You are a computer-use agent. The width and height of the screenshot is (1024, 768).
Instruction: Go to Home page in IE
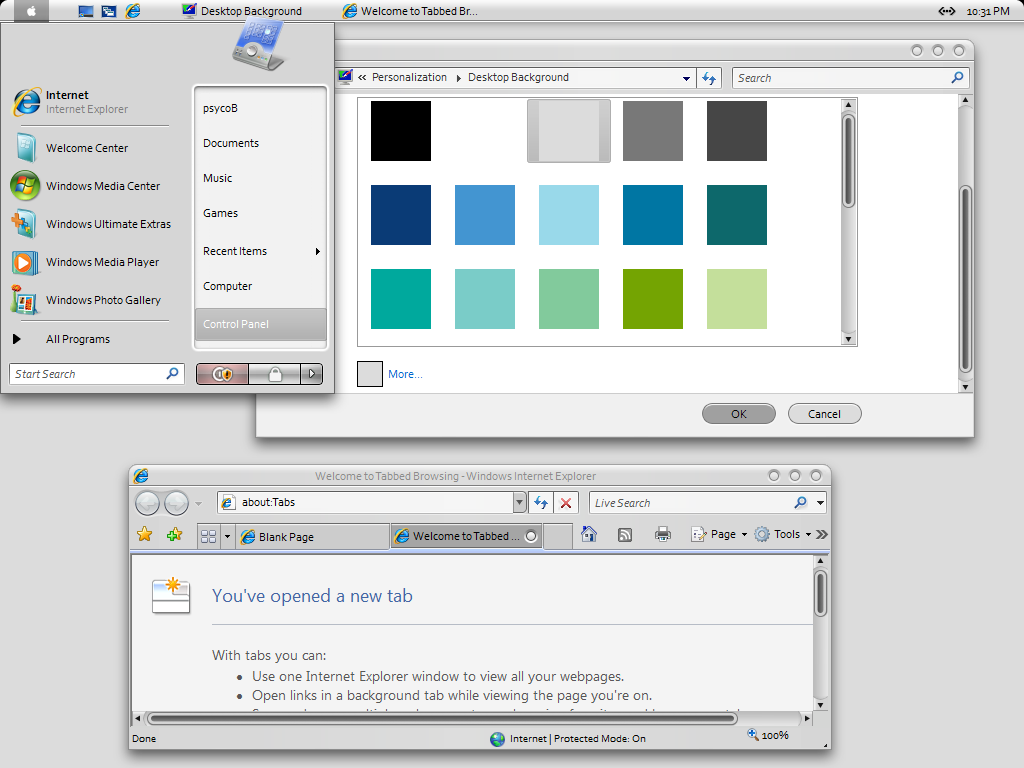589,534
